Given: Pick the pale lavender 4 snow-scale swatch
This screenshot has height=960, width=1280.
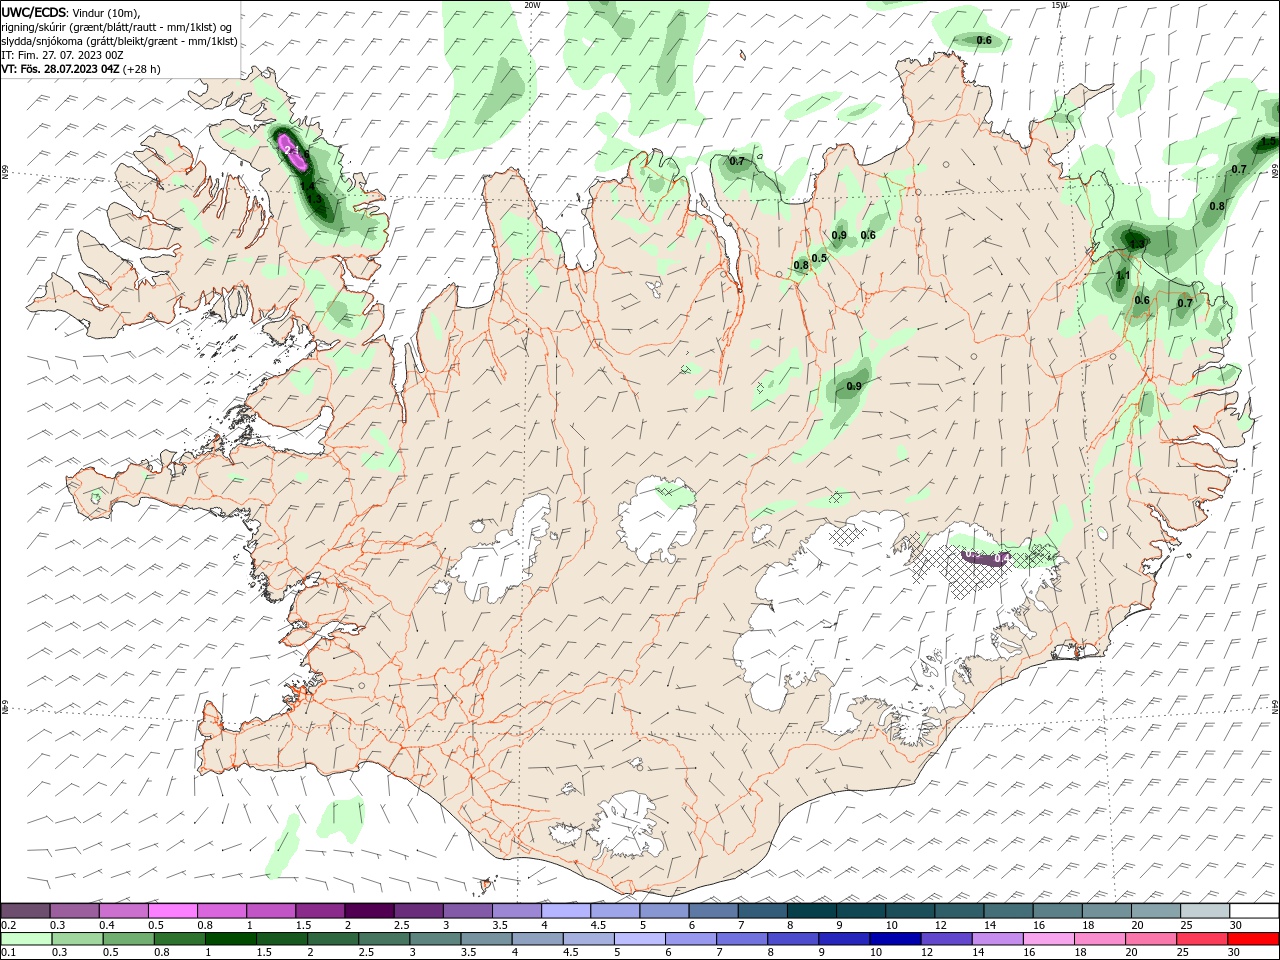Looking at the screenshot, I should click(x=566, y=911).
